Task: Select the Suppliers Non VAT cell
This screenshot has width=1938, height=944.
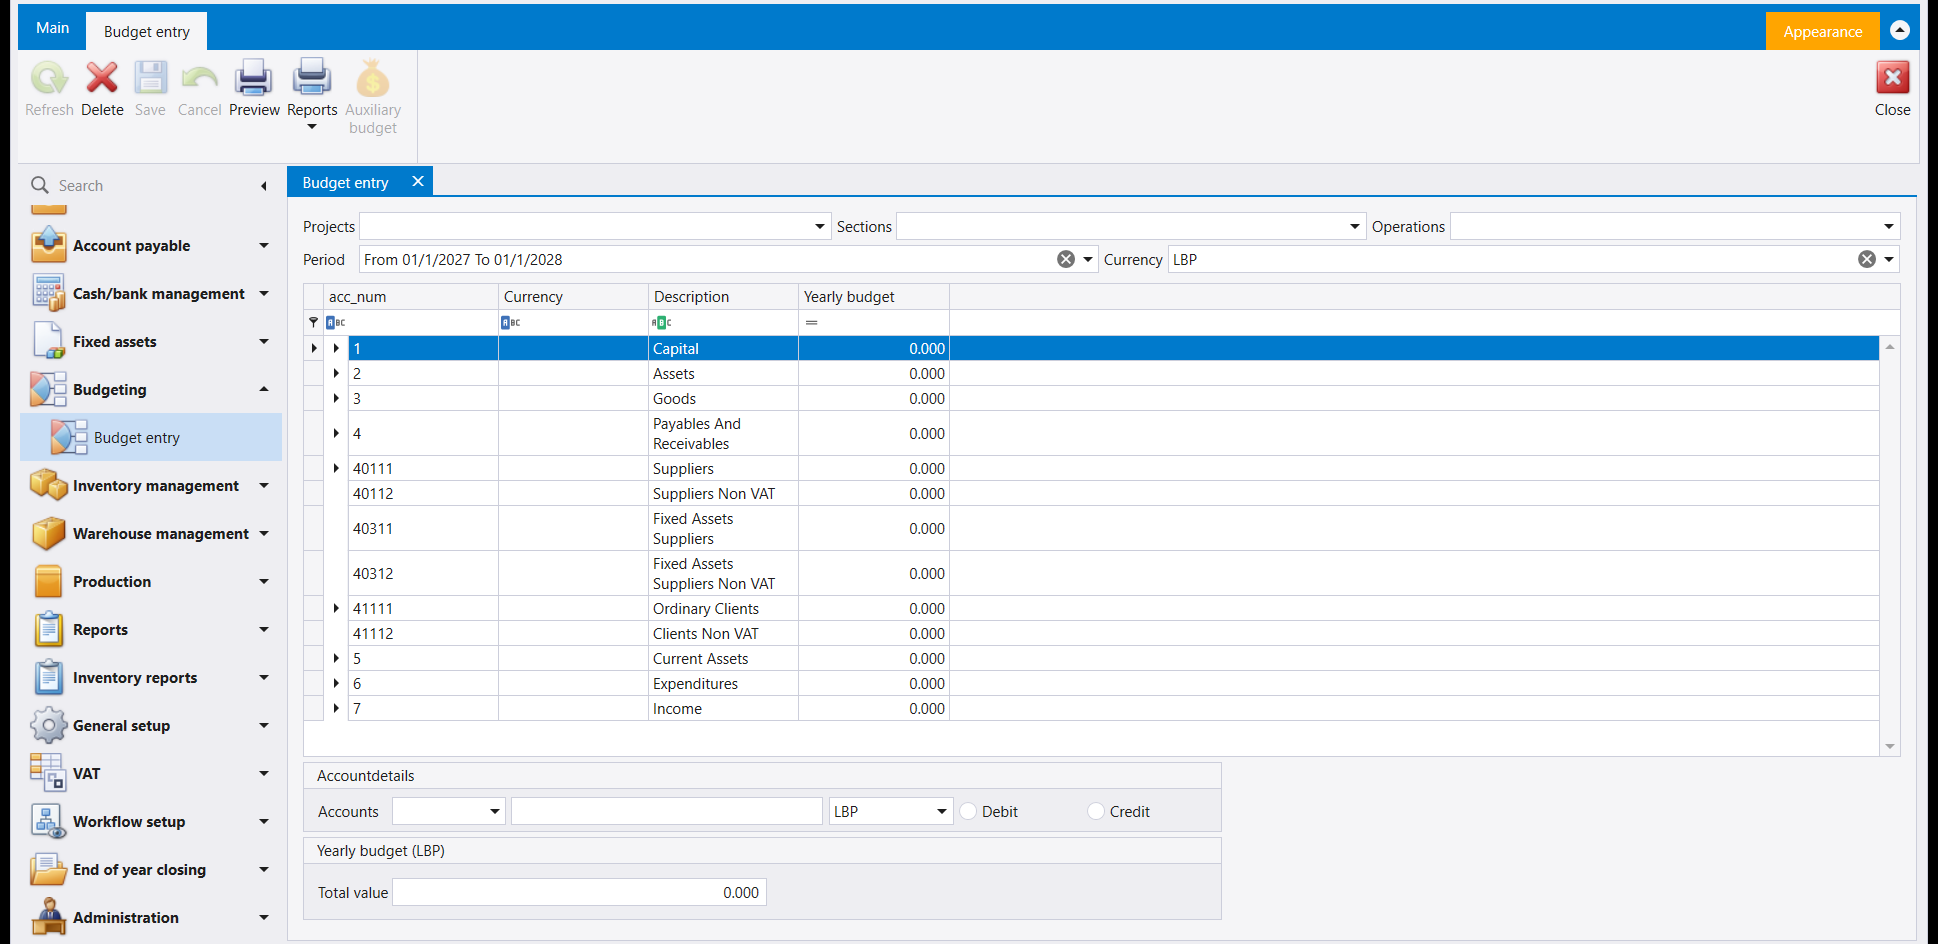Action: coord(723,493)
